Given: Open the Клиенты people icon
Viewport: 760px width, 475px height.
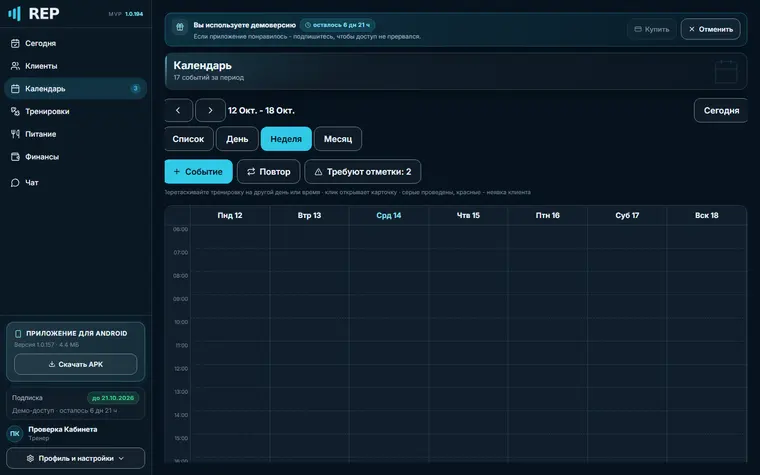Looking at the screenshot, I should coord(15,66).
